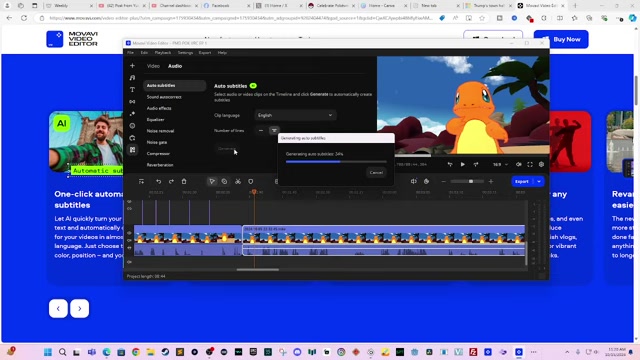Toggle visibility of top subtitle track
The width and height of the screenshot is (640, 360).
point(129,202)
